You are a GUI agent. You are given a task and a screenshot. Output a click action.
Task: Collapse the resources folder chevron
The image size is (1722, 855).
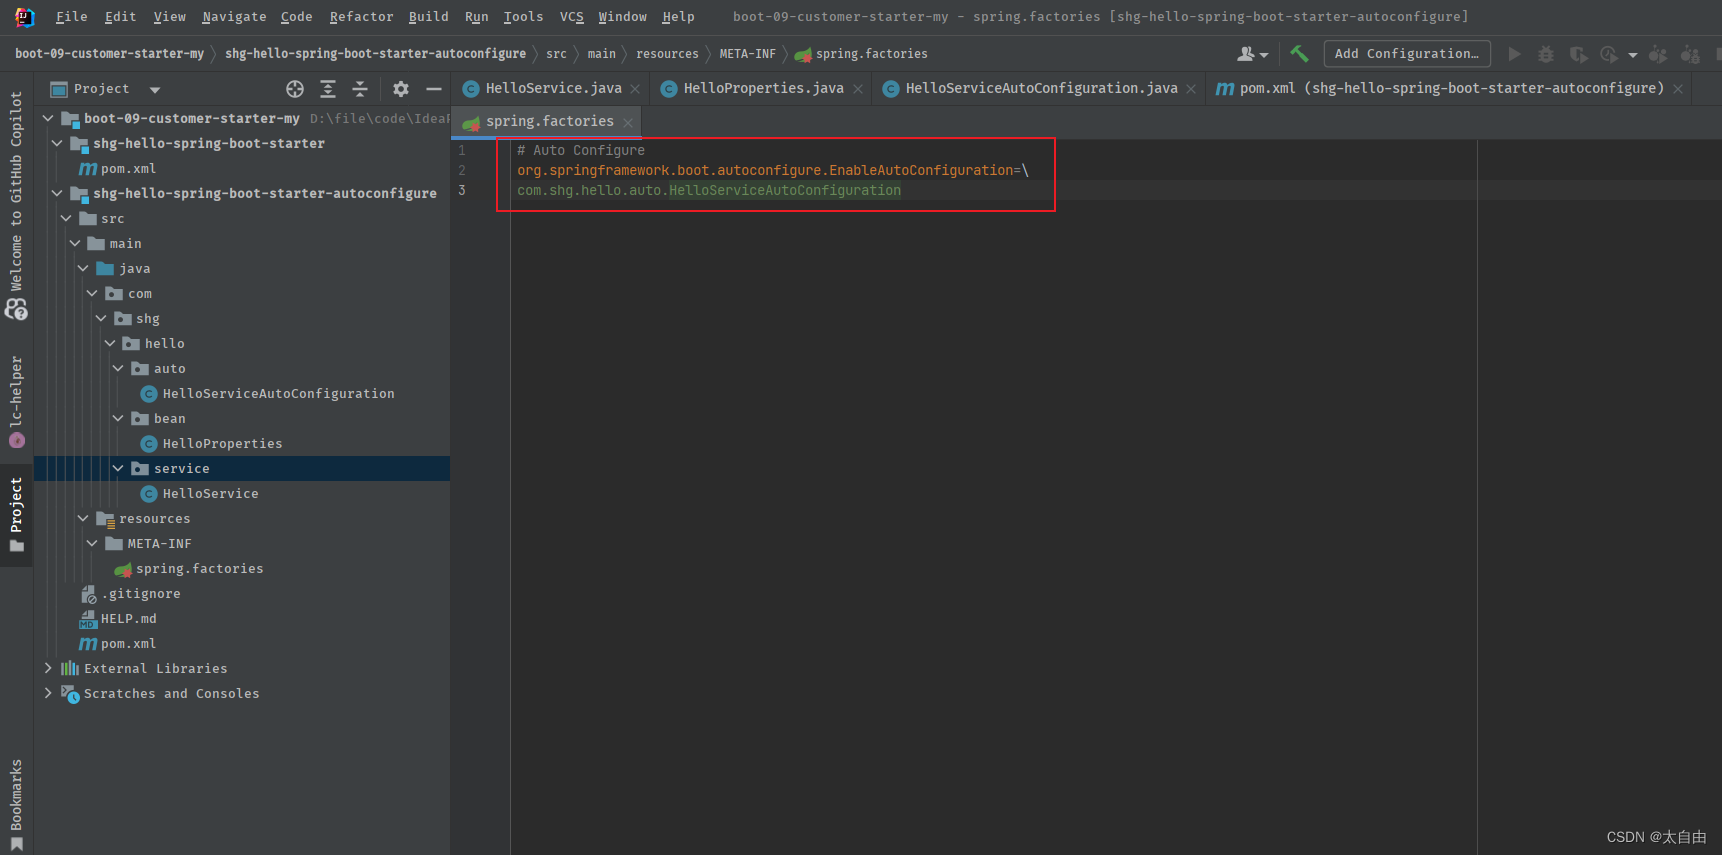[83, 518]
